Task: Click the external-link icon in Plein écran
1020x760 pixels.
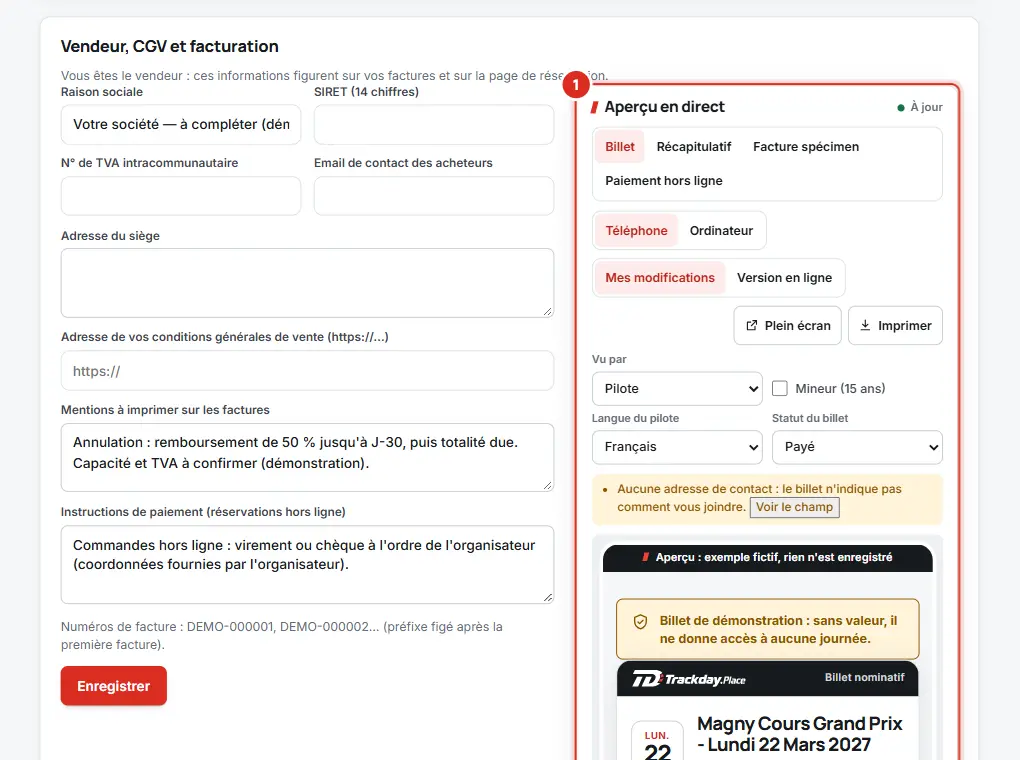Action: pyautogui.click(x=751, y=325)
